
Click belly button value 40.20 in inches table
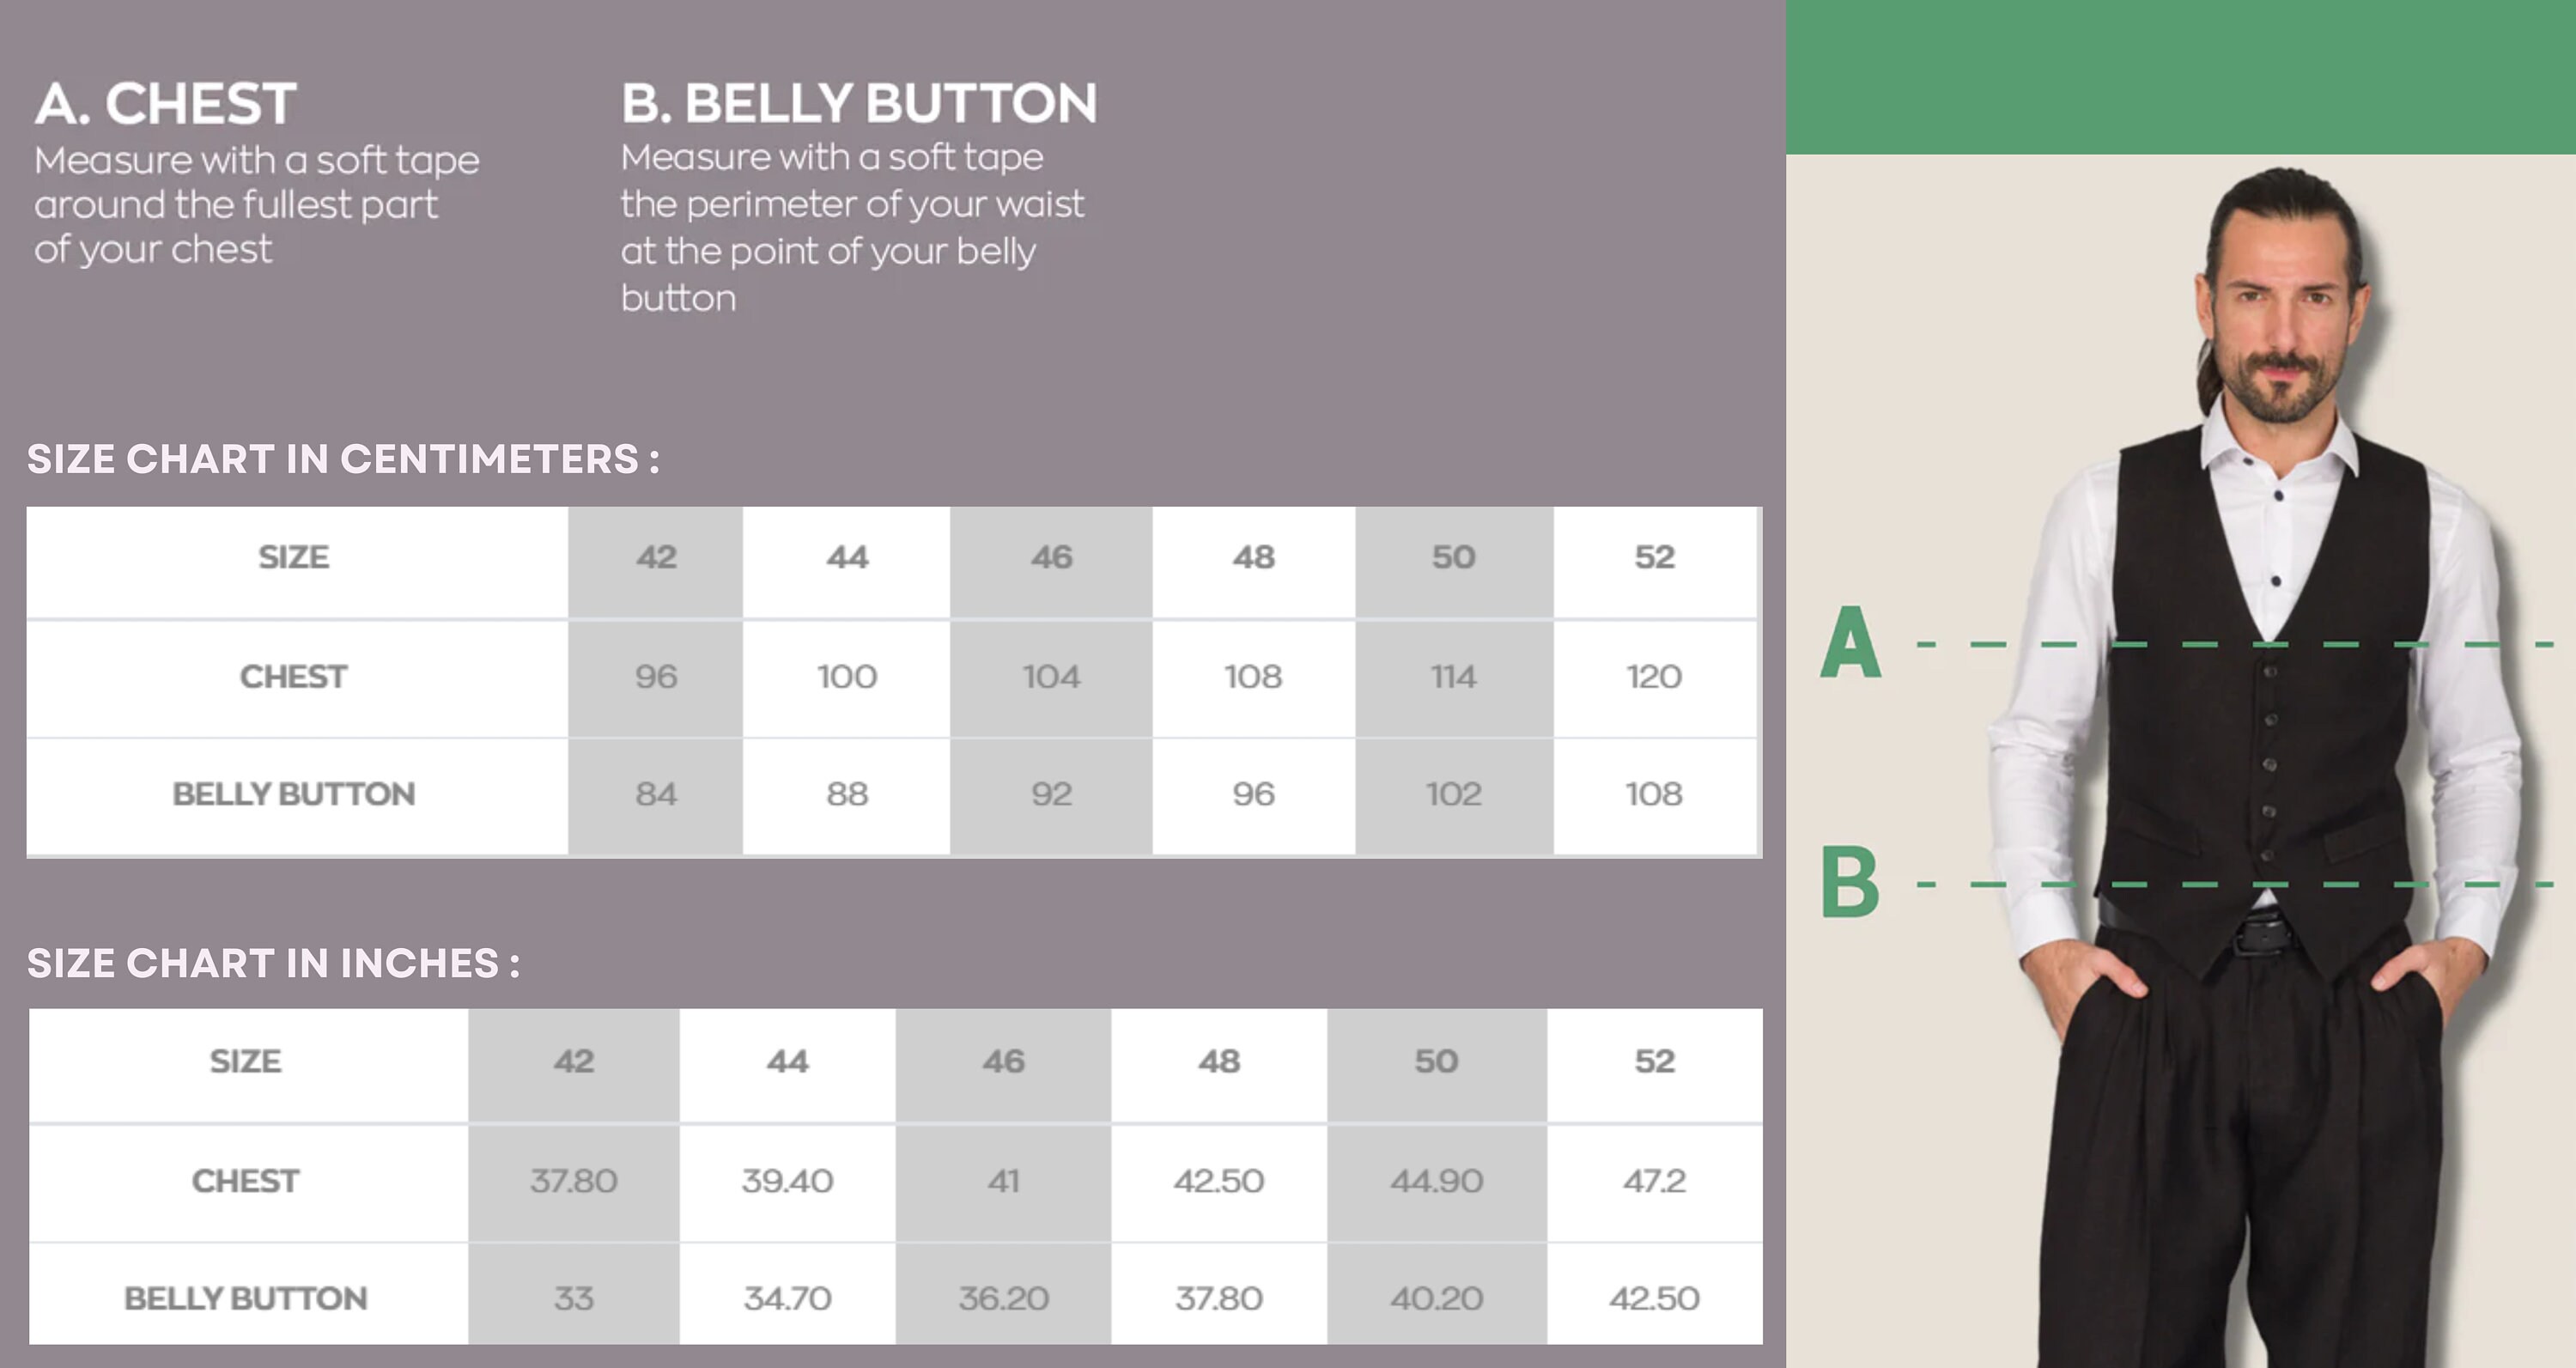pyautogui.click(x=1436, y=1298)
